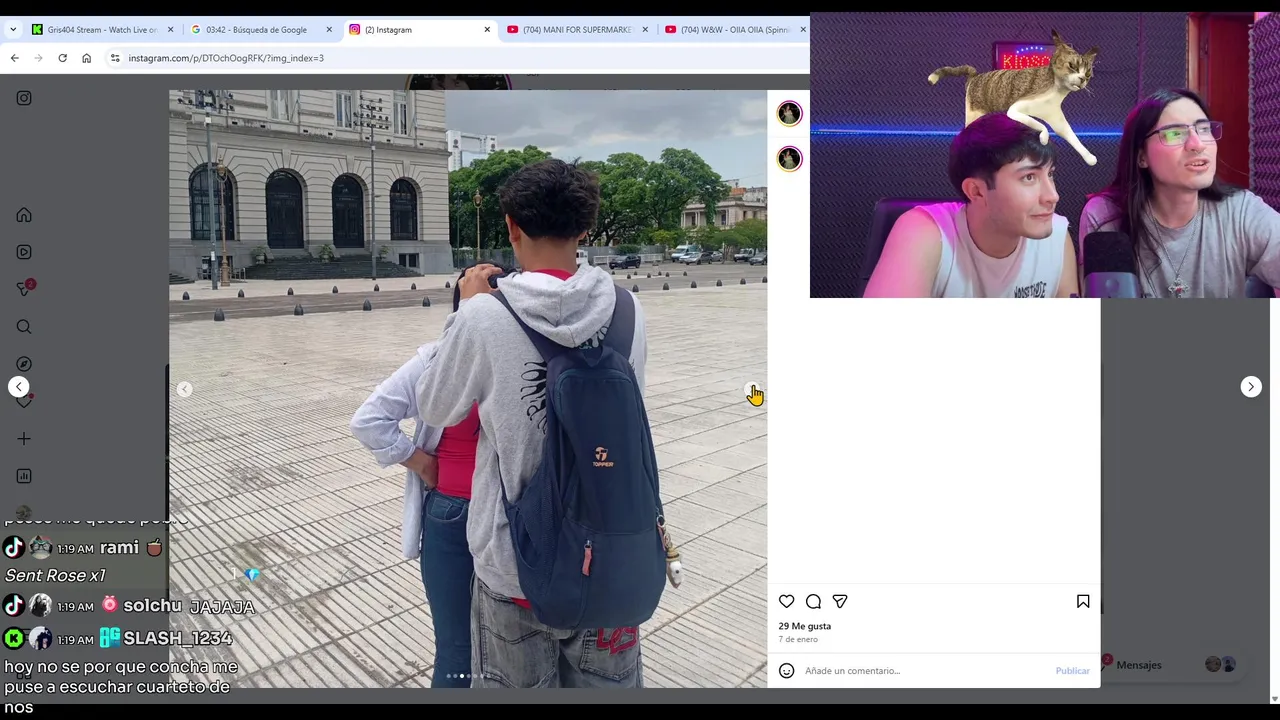Save the post with bookmark icon
1280x720 pixels.
pos(1083,601)
